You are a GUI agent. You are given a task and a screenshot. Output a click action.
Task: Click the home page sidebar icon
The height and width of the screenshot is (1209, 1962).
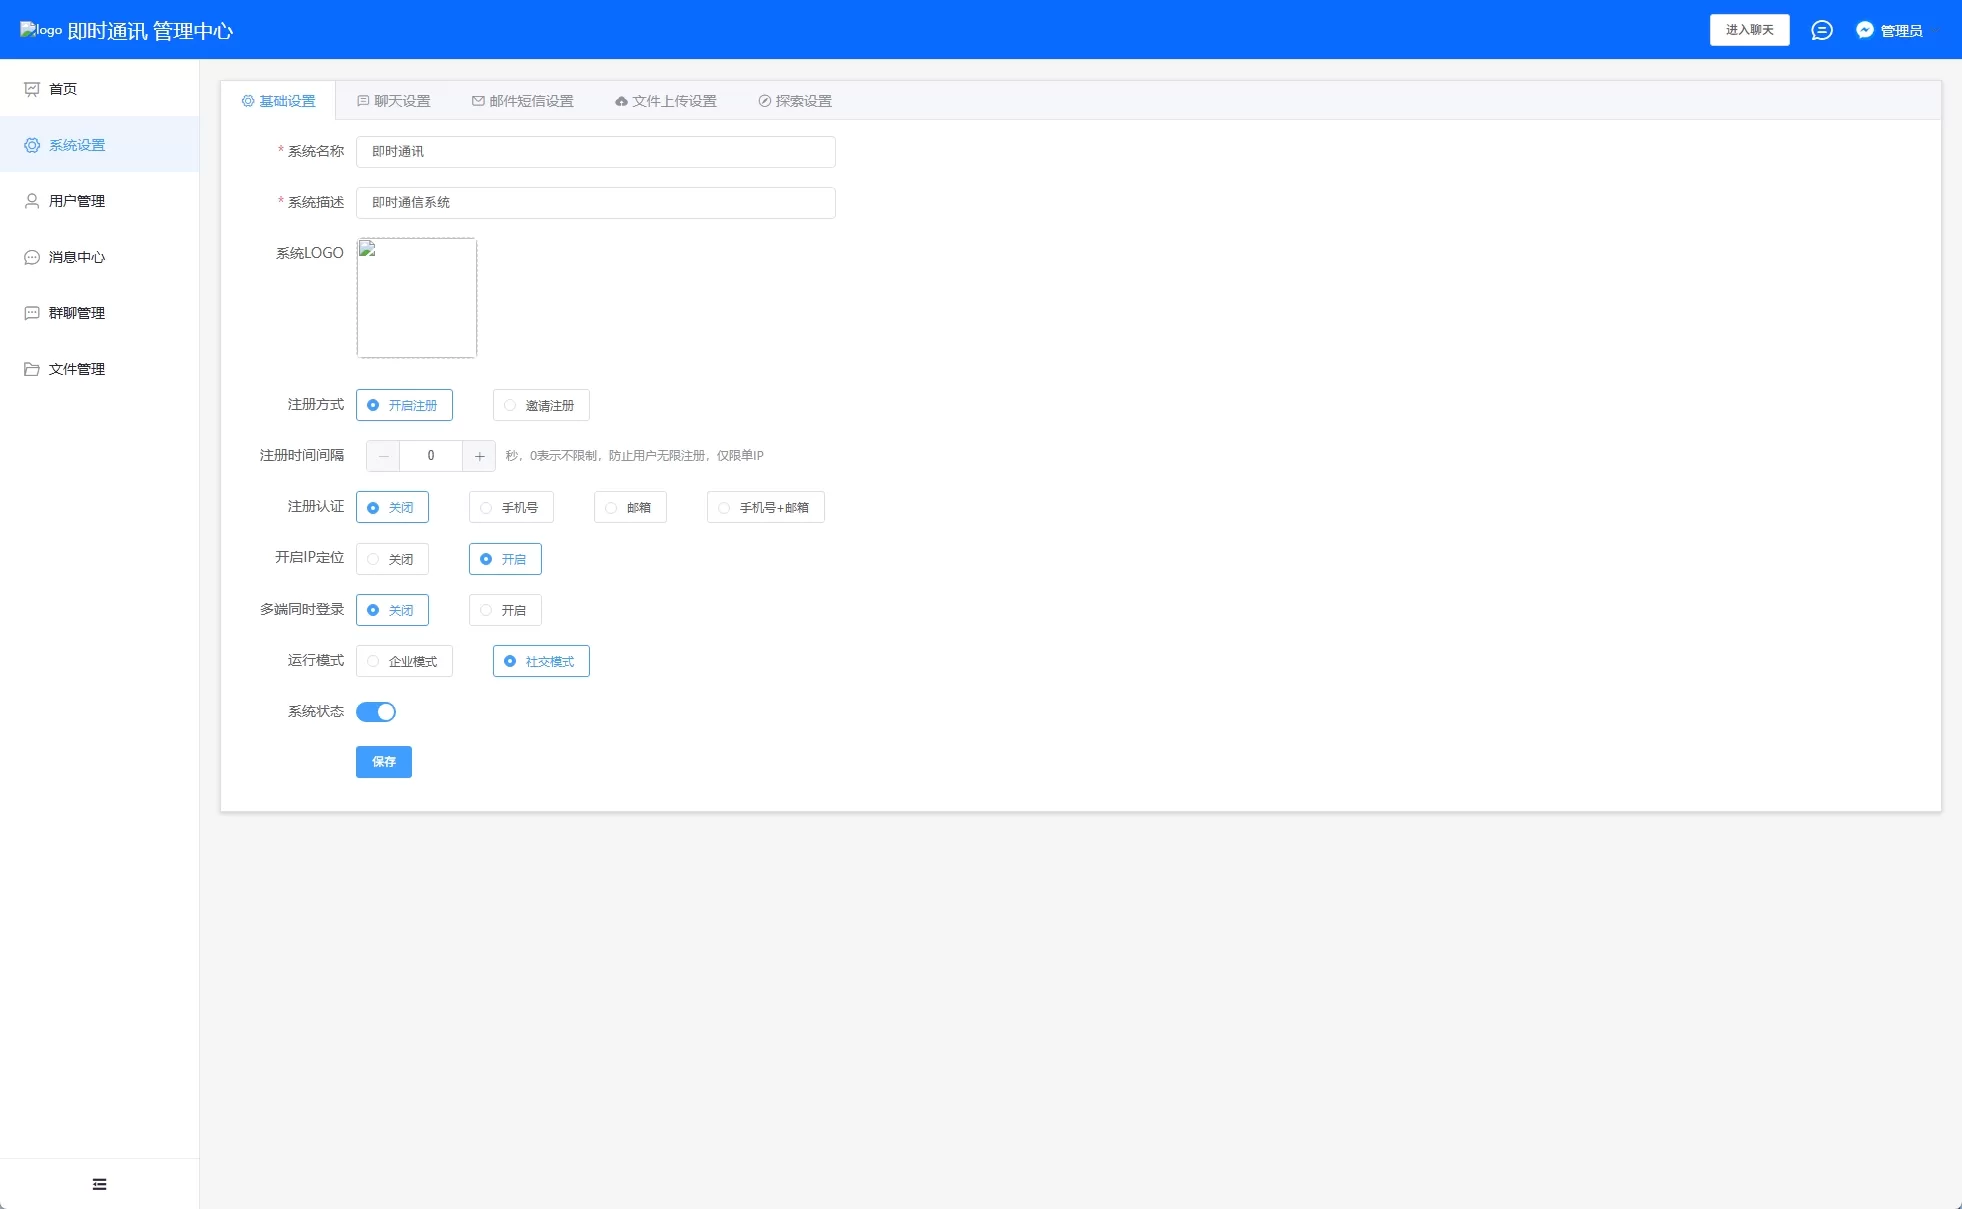point(32,89)
